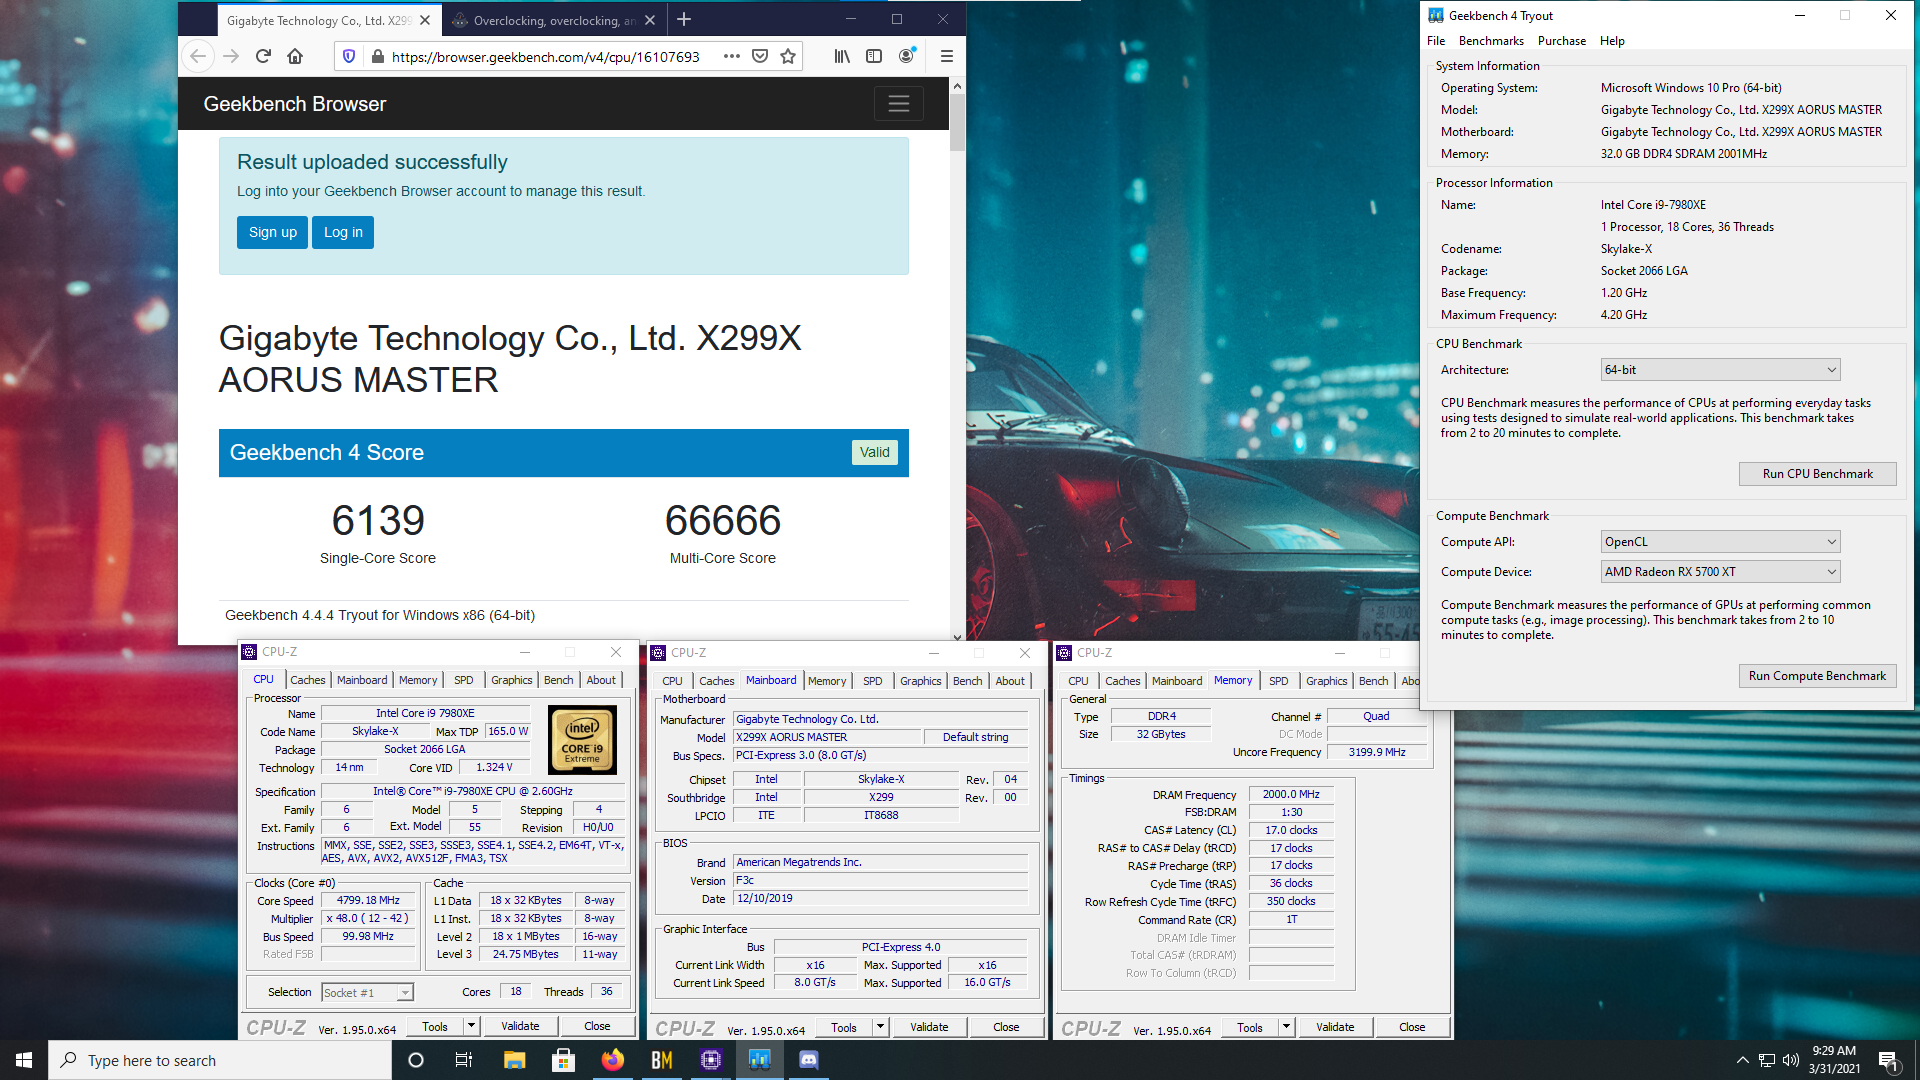Save page to Pocket
Viewport: 1920px width, 1080px height.
[760, 57]
